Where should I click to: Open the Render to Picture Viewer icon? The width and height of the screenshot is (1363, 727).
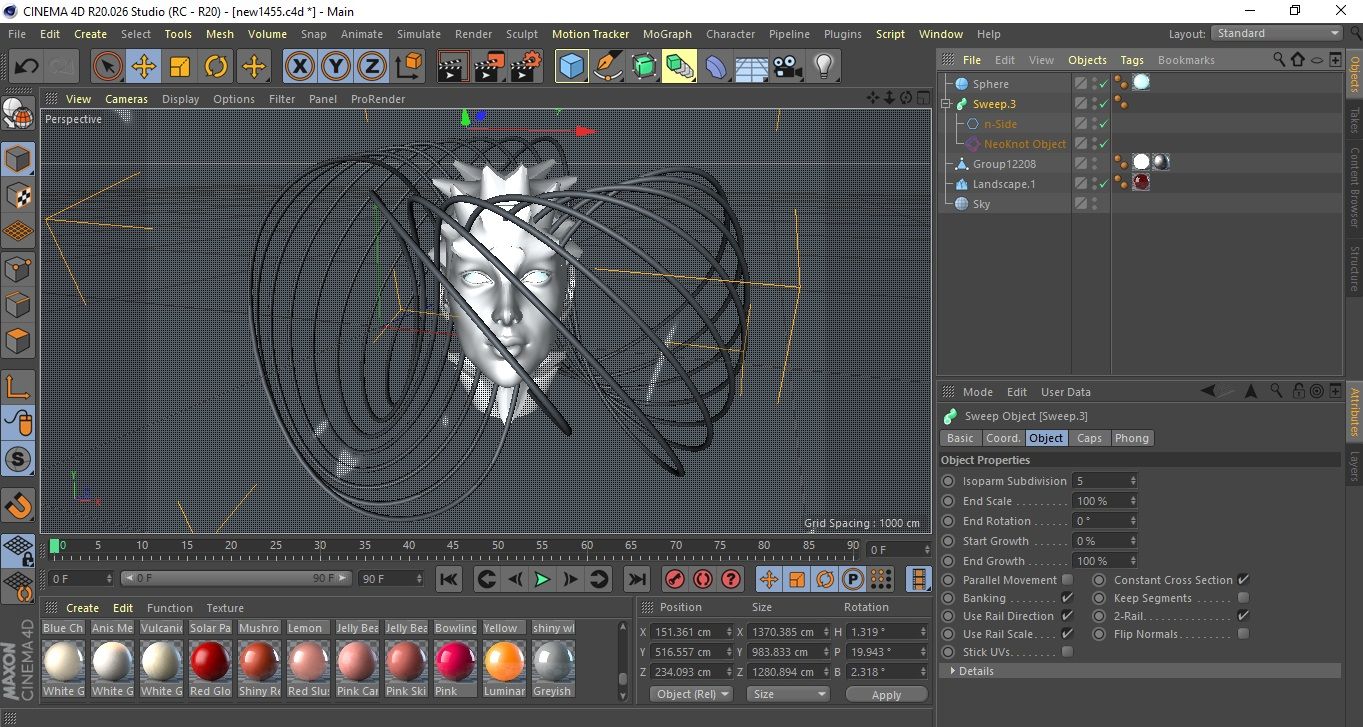click(x=488, y=67)
